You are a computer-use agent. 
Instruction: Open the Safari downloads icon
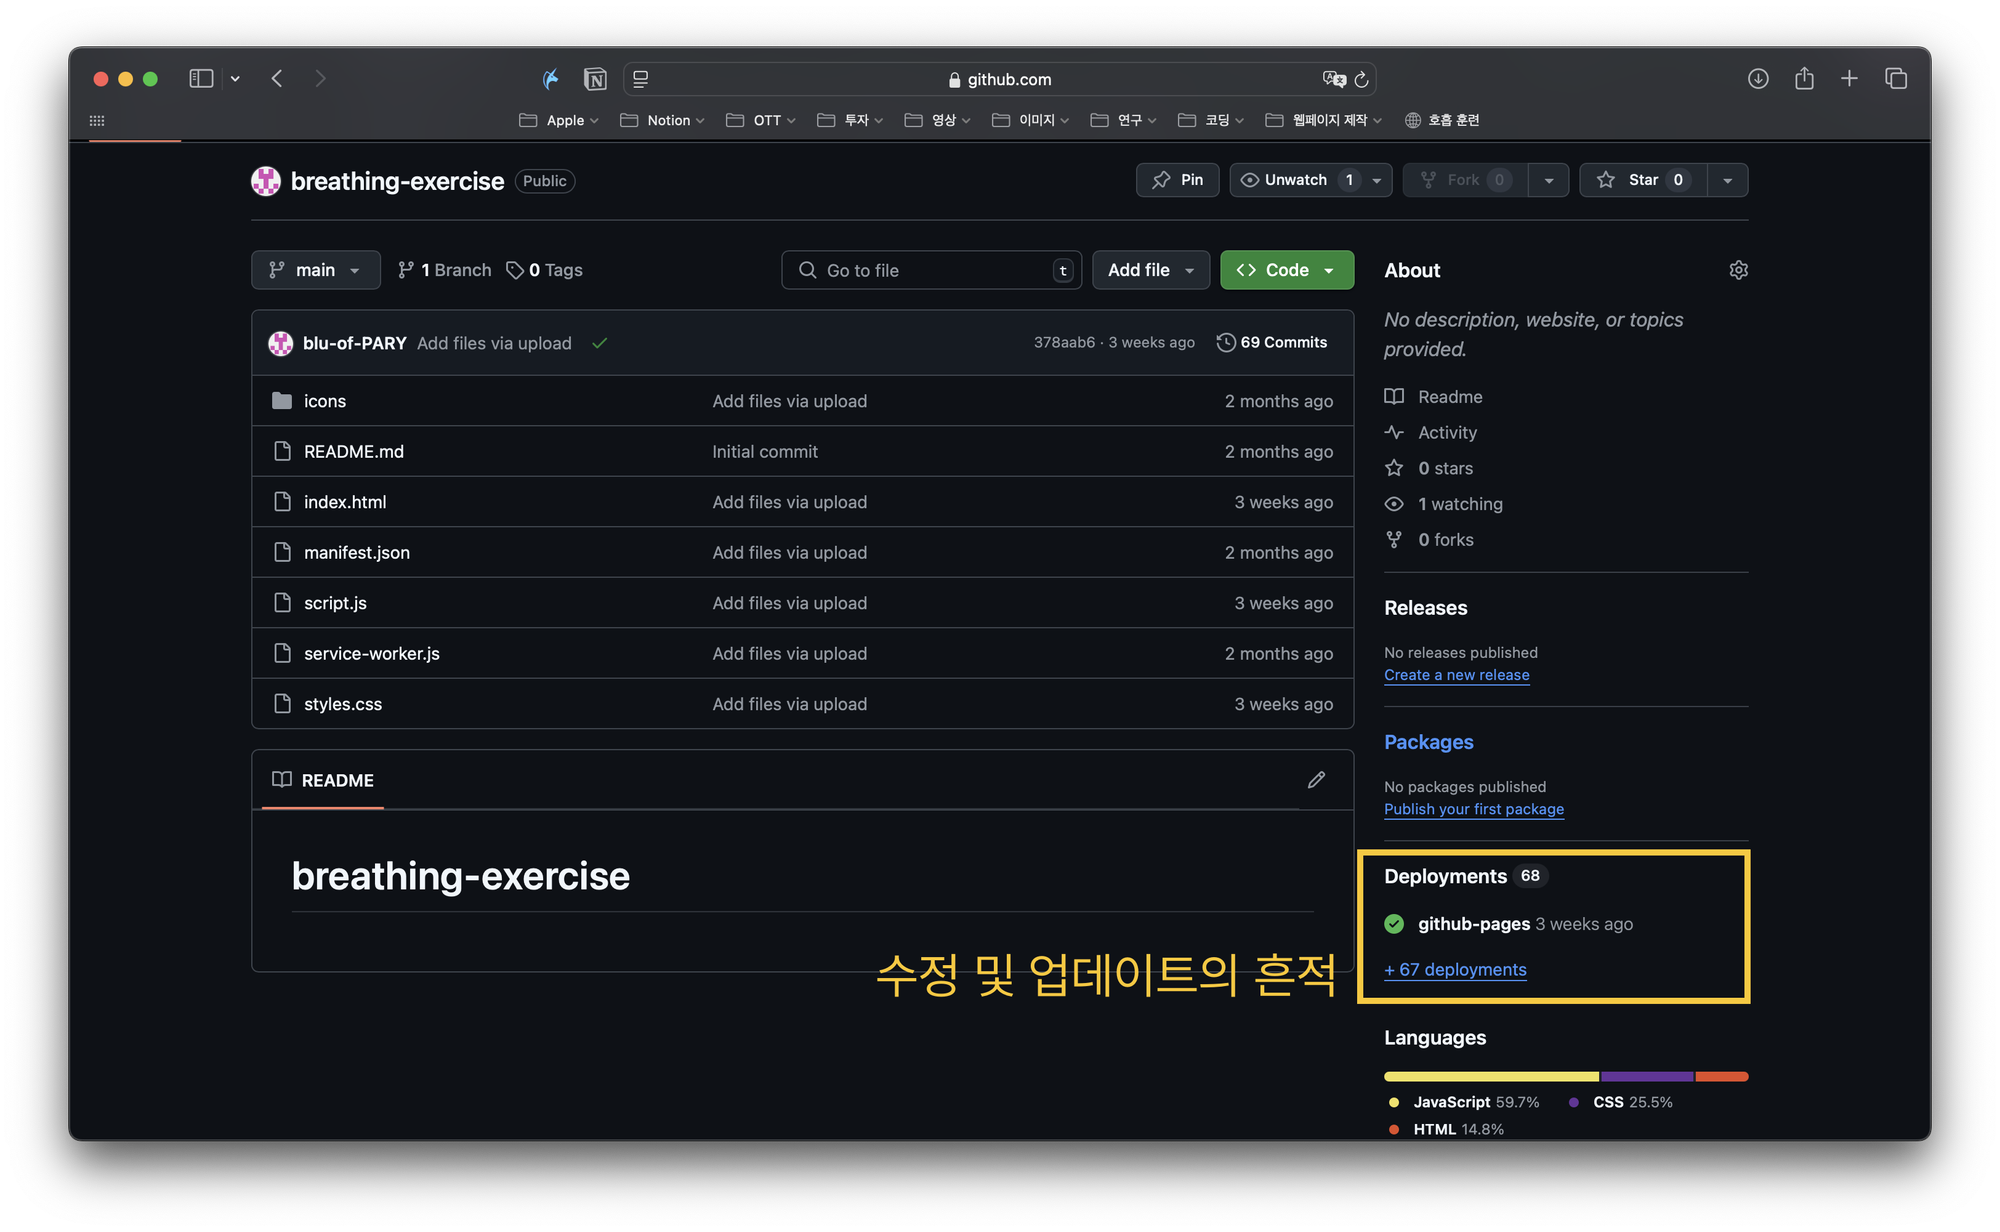(x=1758, y=78)
